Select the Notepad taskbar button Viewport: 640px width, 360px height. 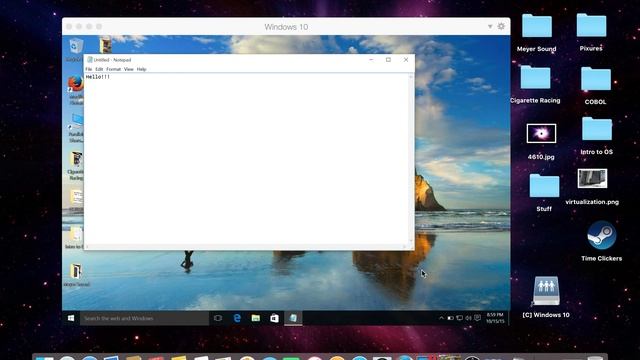pyautogui.click(x=293, y=318)
